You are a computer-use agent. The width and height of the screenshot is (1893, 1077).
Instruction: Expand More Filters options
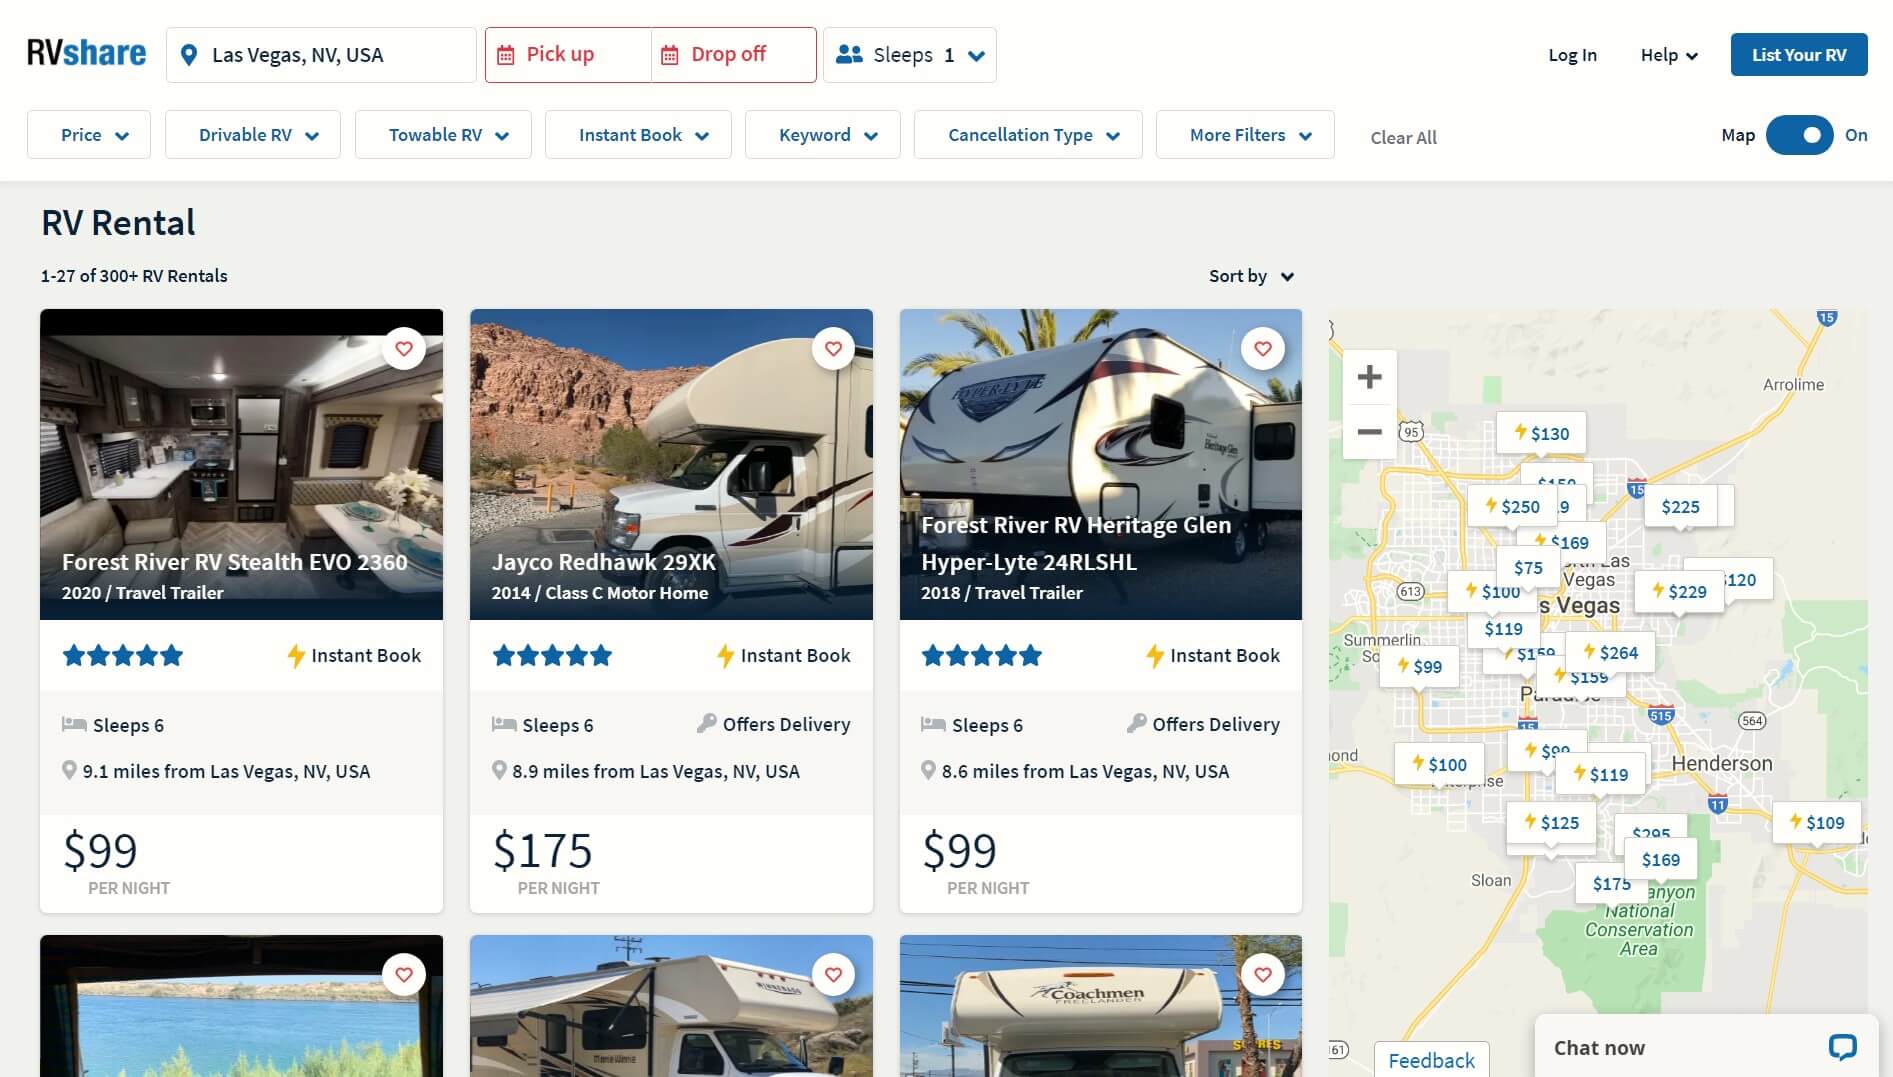(1245, 134)
